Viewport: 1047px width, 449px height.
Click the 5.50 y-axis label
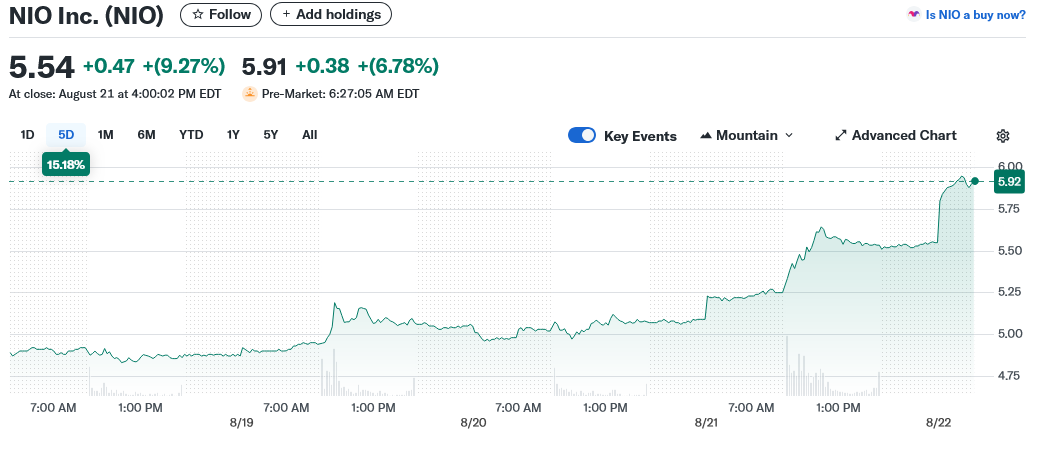click(x=1010, y=251)
